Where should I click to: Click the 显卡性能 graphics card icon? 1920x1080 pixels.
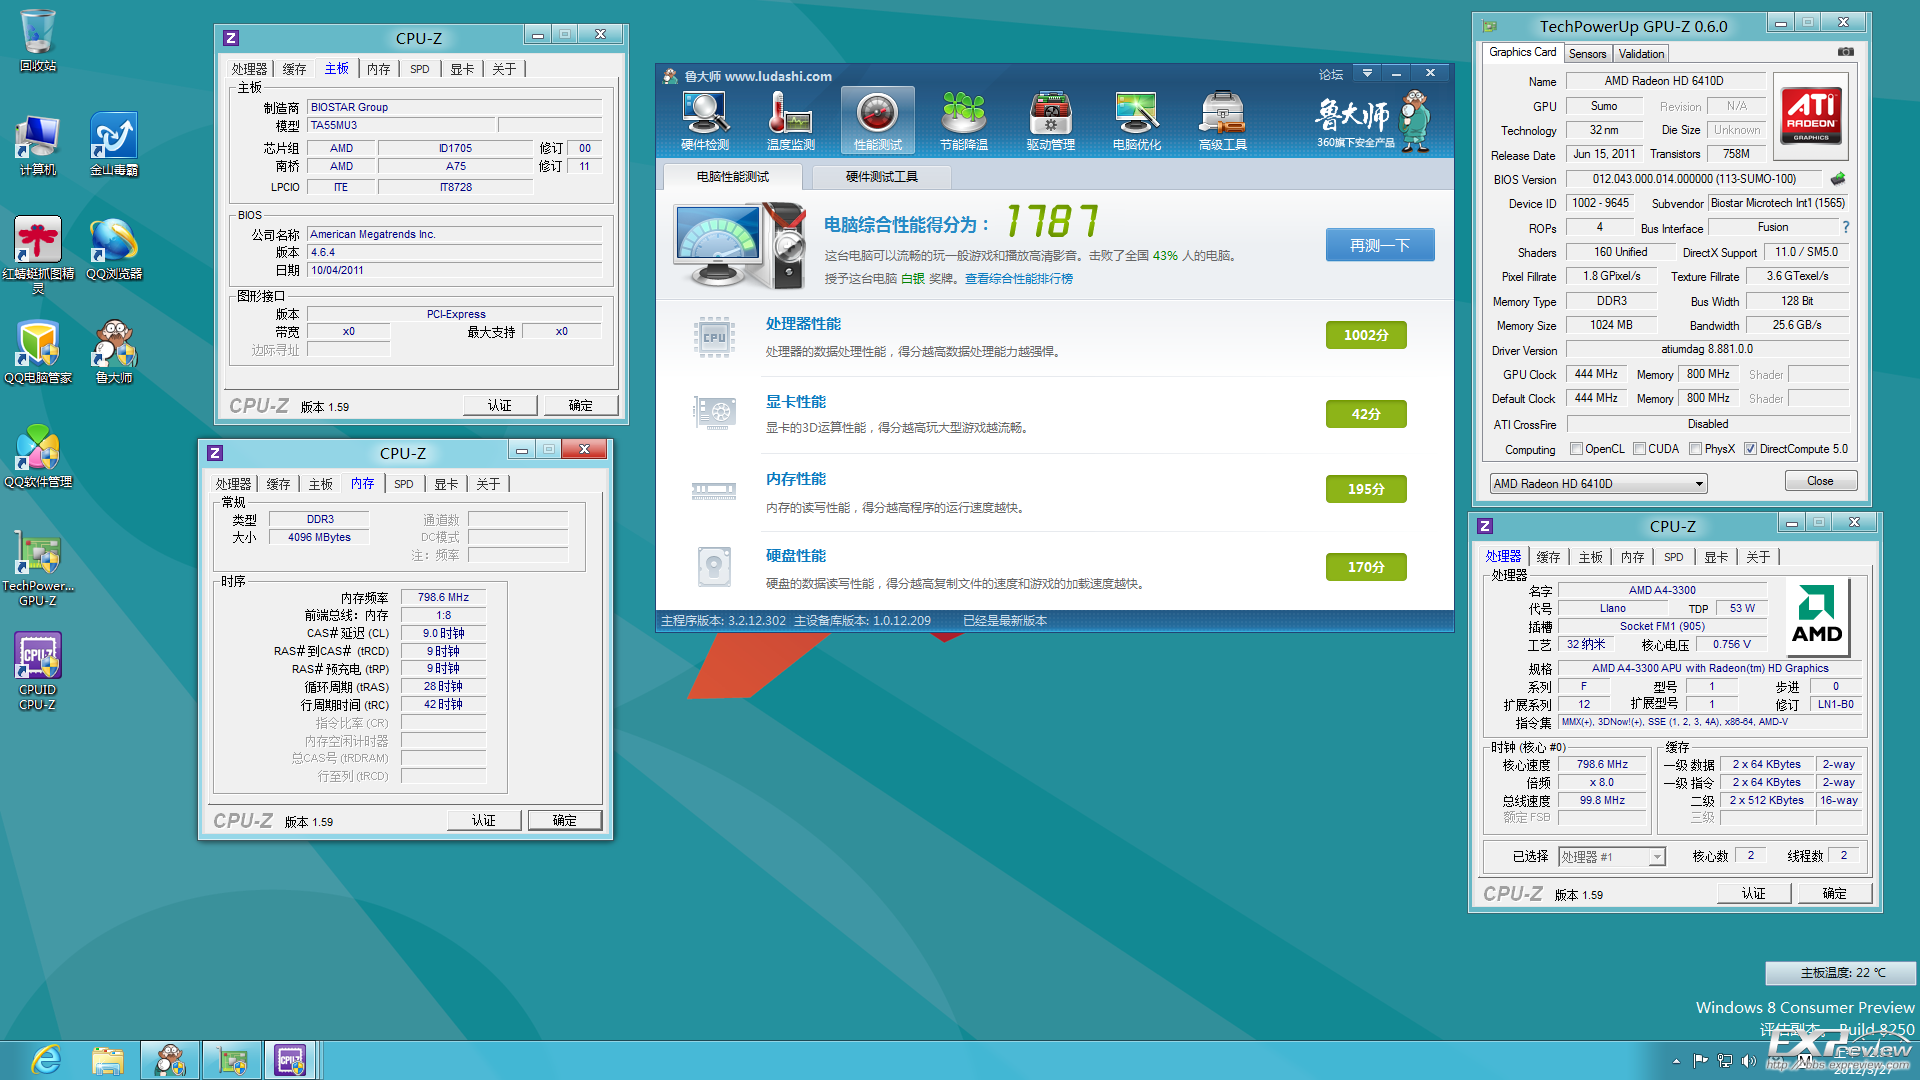[x=714, y=411]
